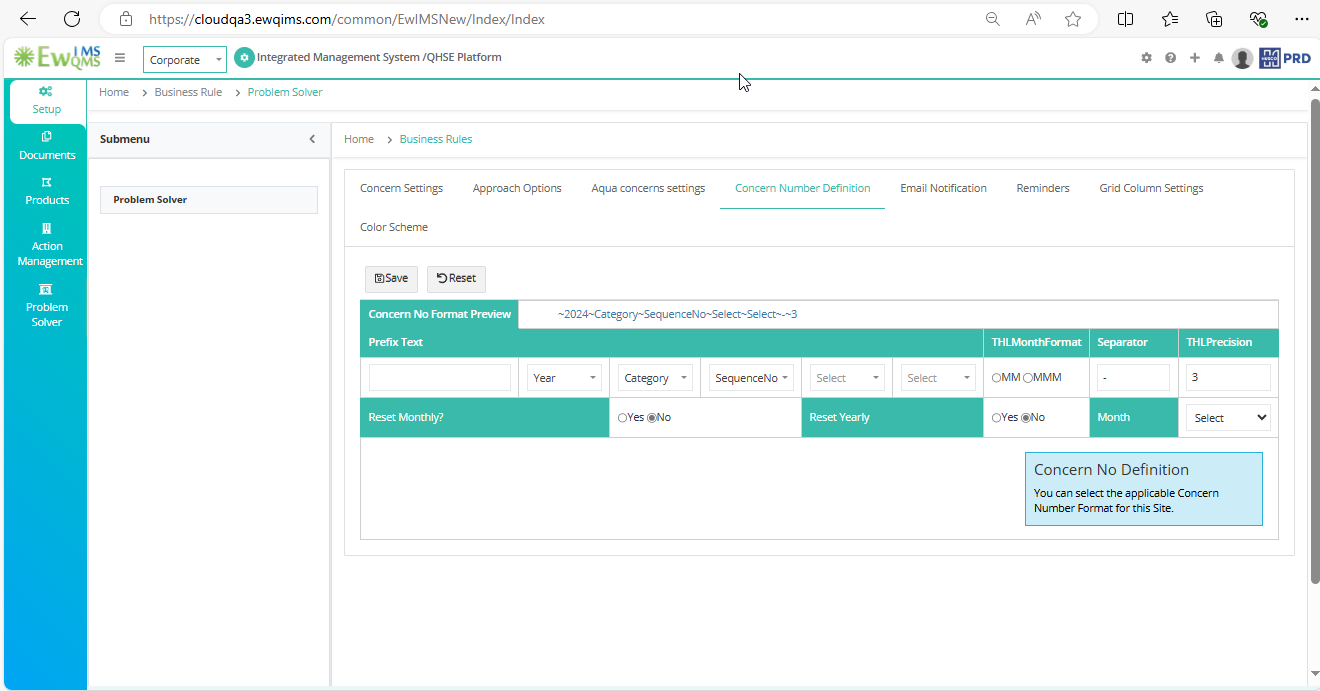Switch to Grid Column Settings tab
The image size is (1320, 691).
[x=1151, y=188]
